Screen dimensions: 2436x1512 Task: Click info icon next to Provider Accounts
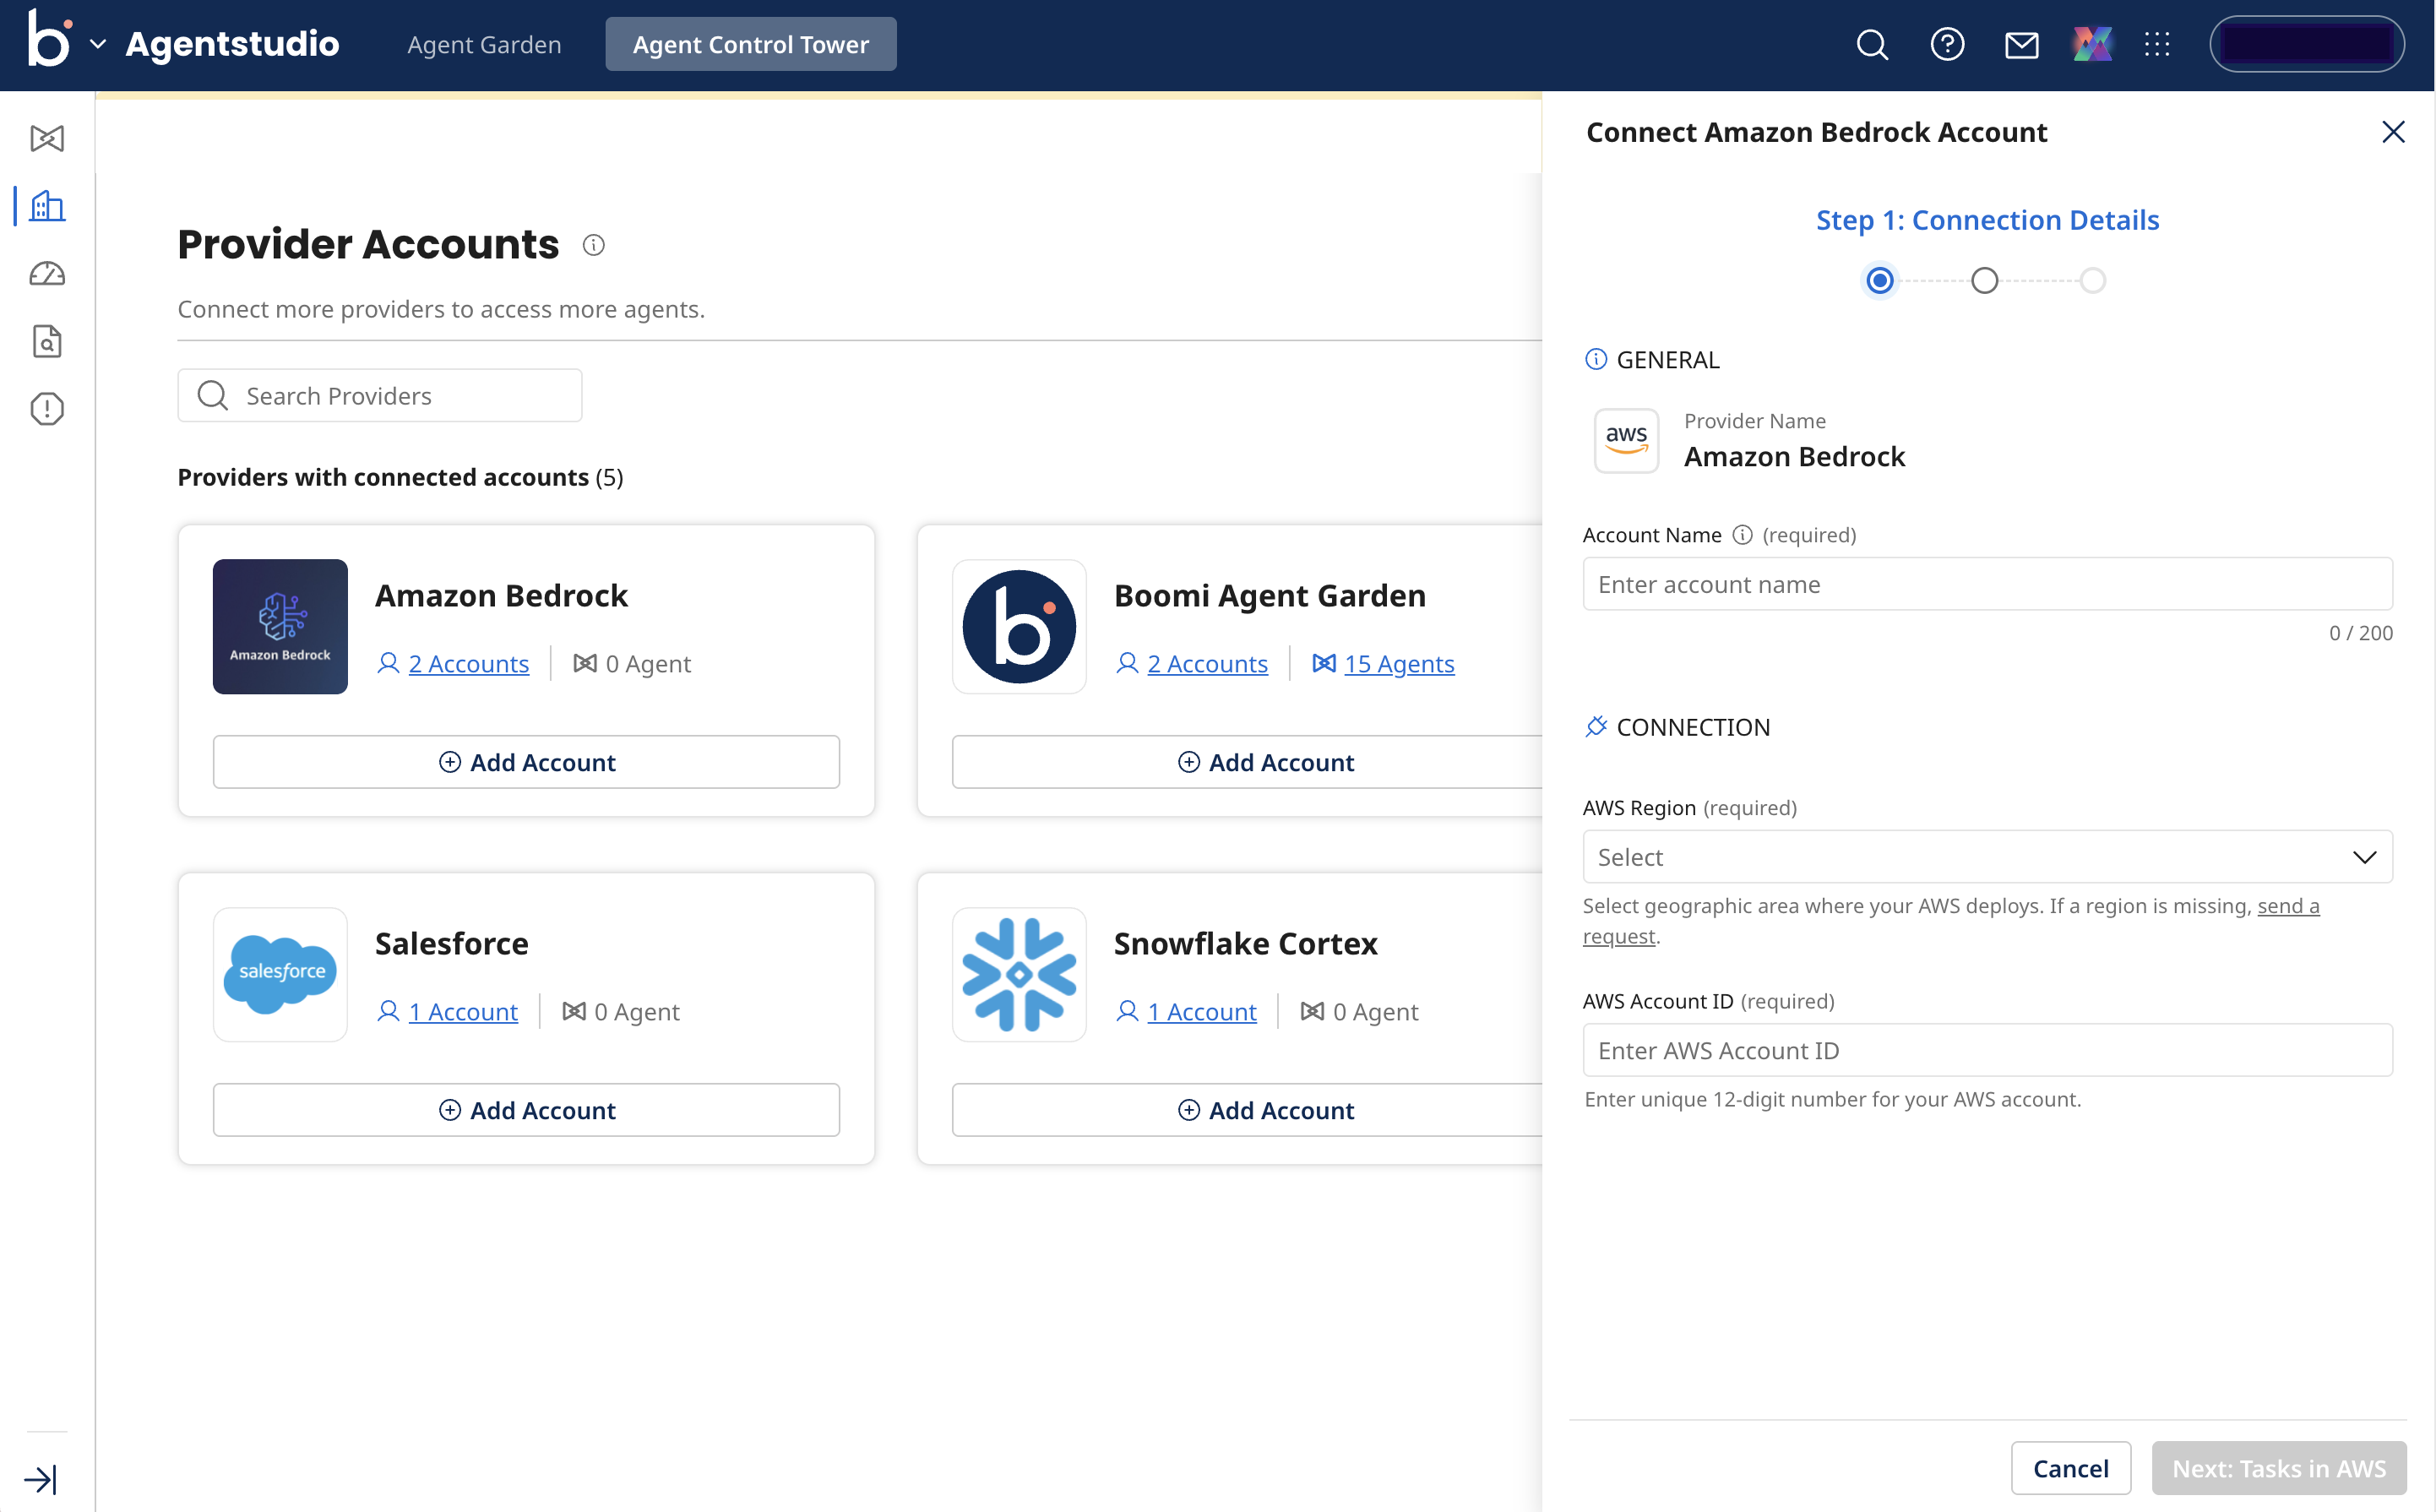593,245
